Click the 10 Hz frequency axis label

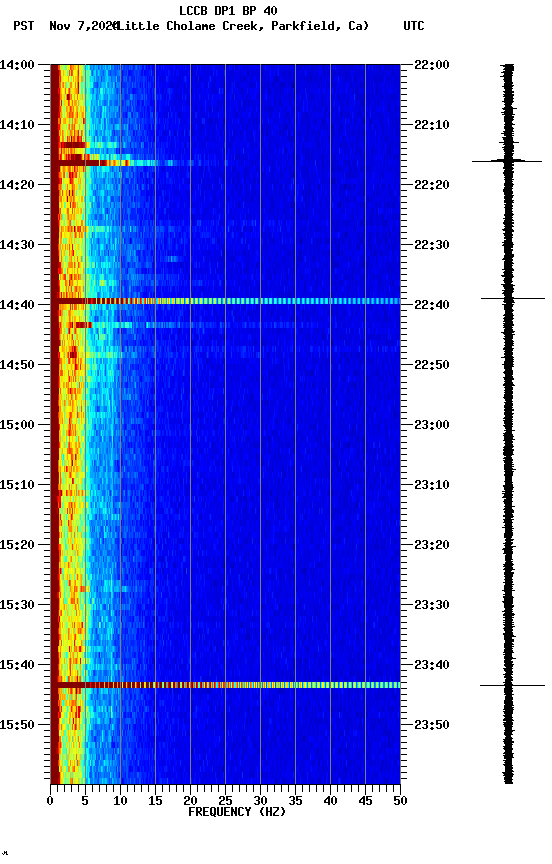pyautogui.click(x=120, y=801)
